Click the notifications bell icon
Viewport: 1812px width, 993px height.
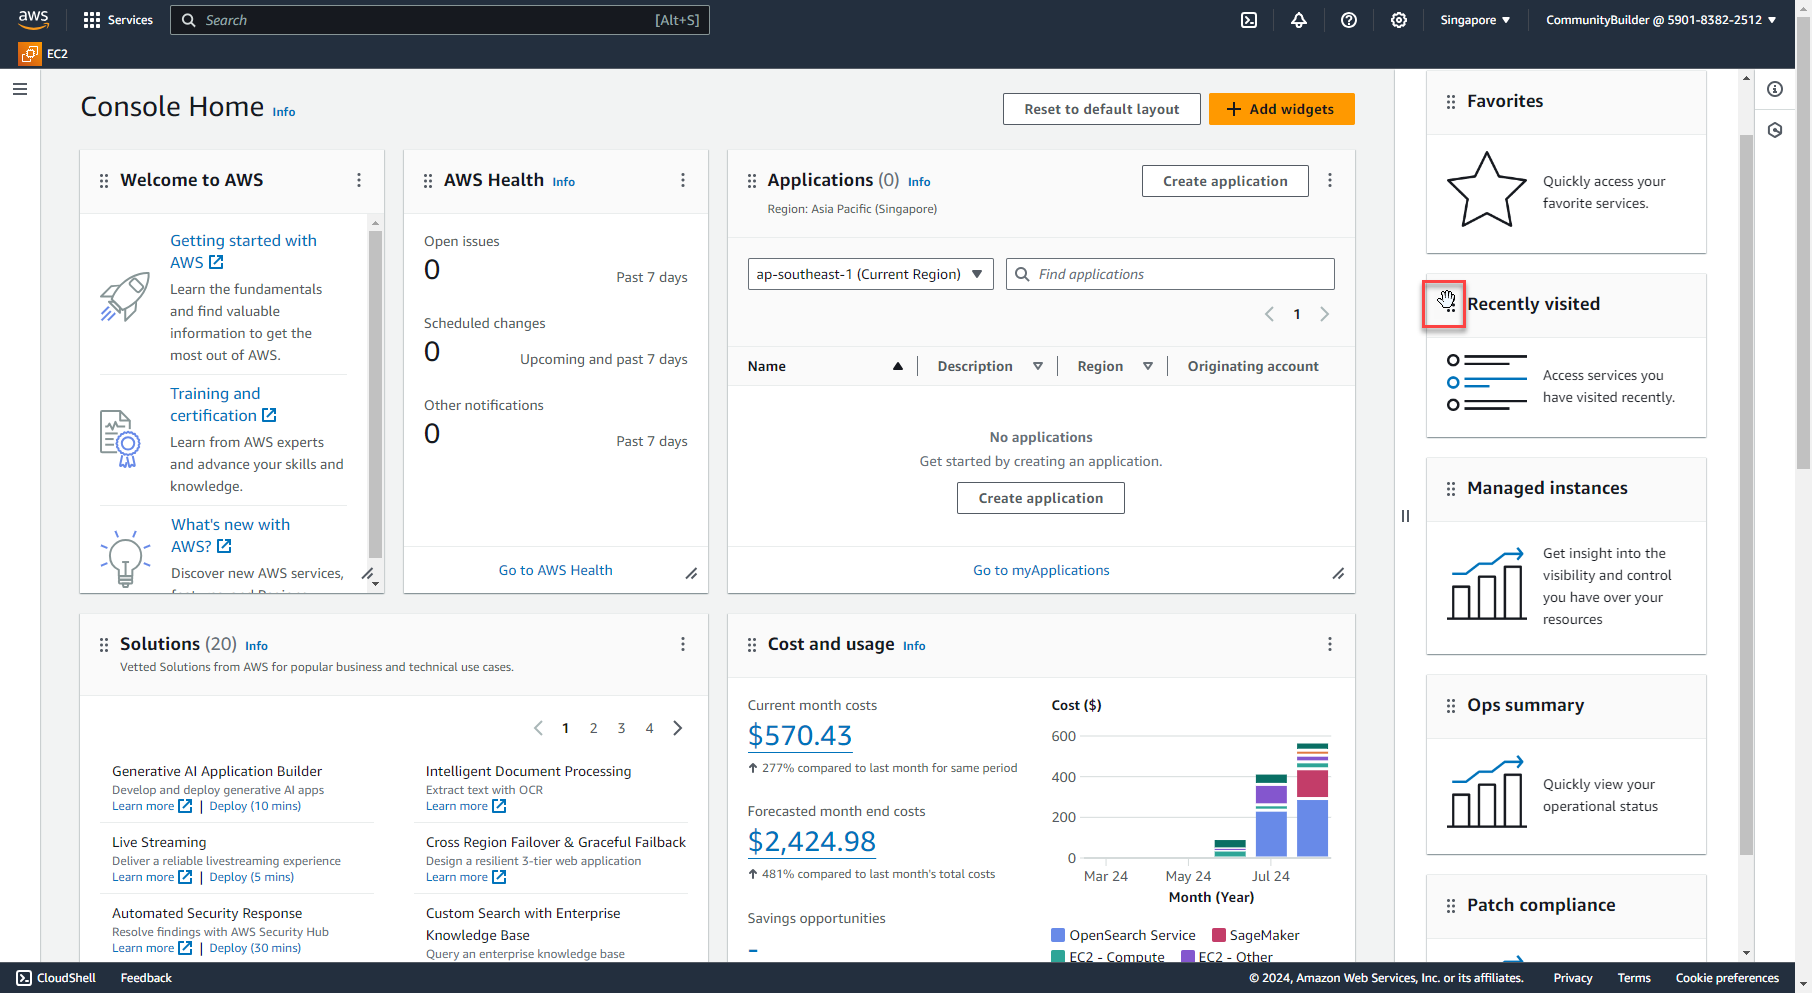pos(1298,19)
